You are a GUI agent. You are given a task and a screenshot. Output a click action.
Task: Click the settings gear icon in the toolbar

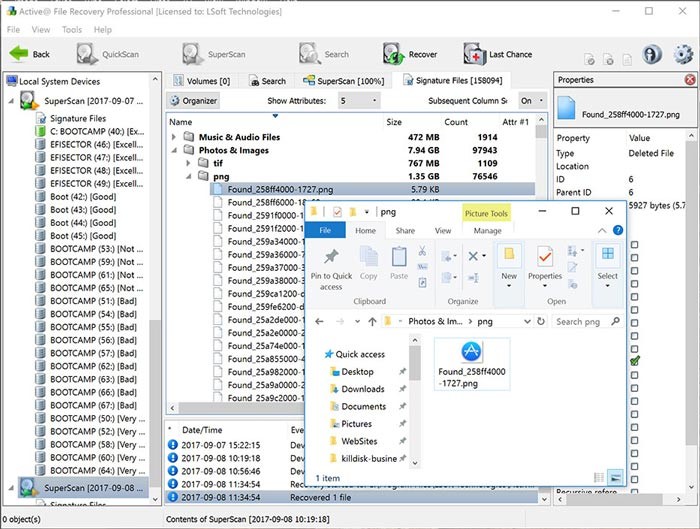(x=683, y=54)
